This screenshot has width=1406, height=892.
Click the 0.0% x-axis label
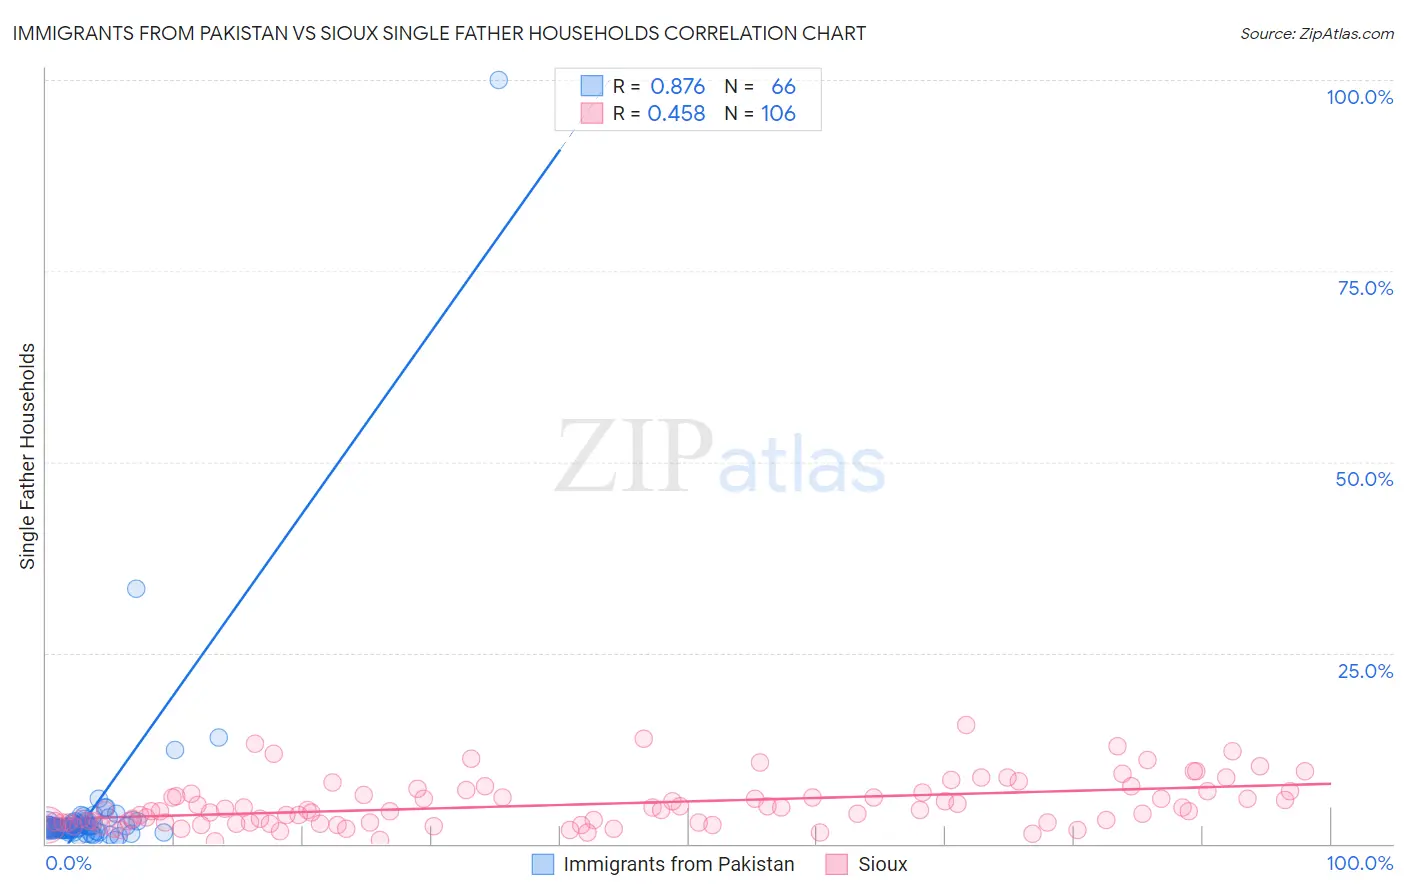[69, 863]
